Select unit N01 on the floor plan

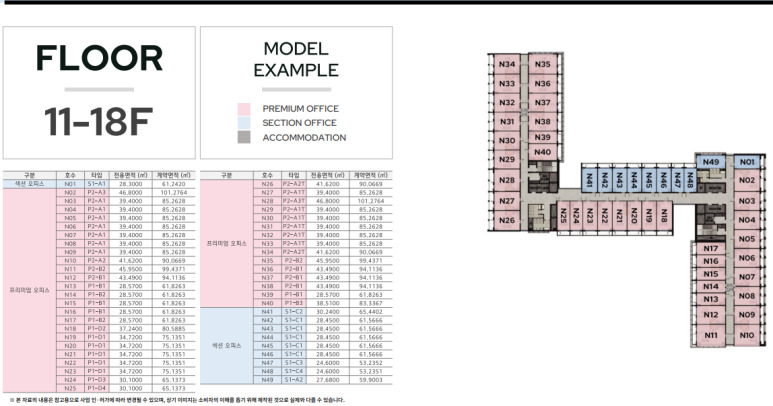747,162
